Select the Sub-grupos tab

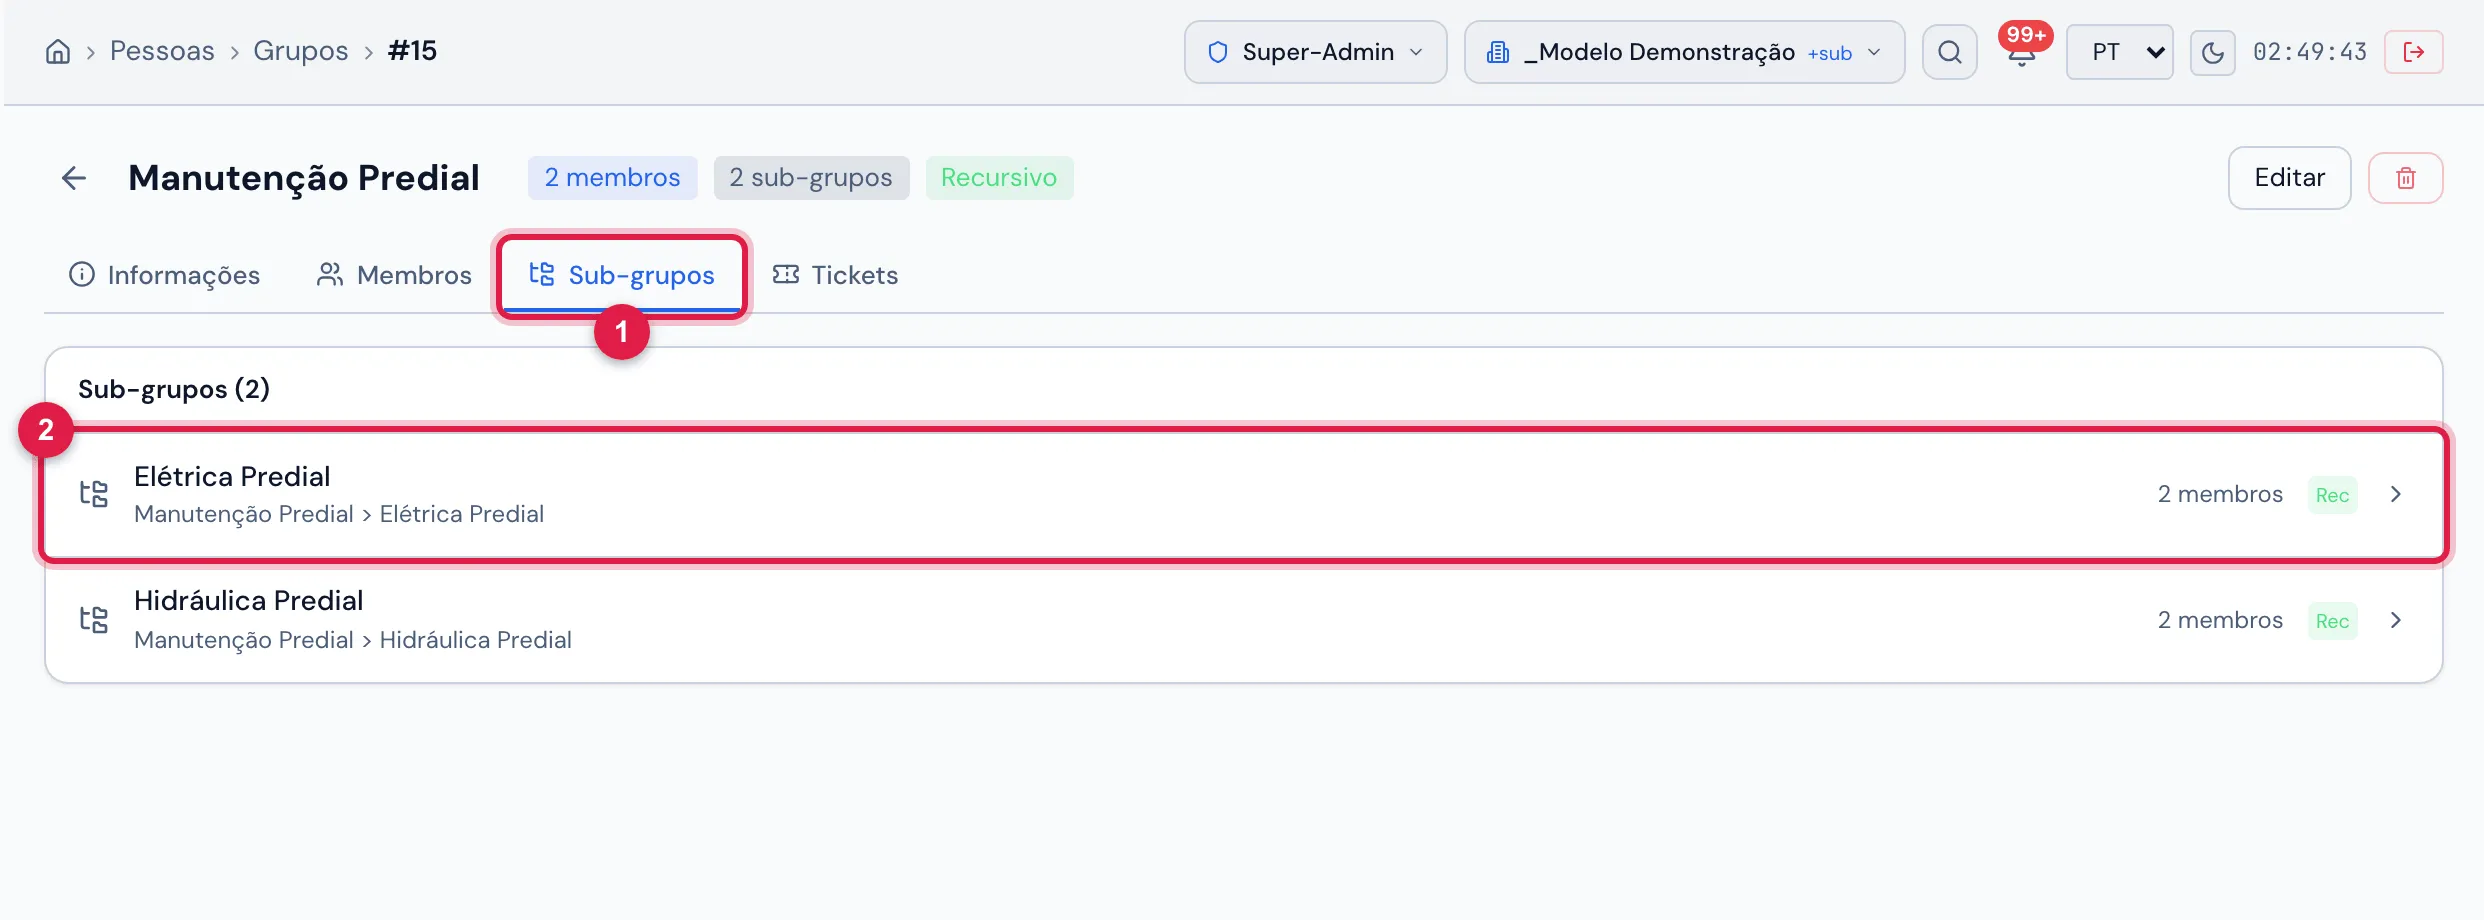[621, 275]
